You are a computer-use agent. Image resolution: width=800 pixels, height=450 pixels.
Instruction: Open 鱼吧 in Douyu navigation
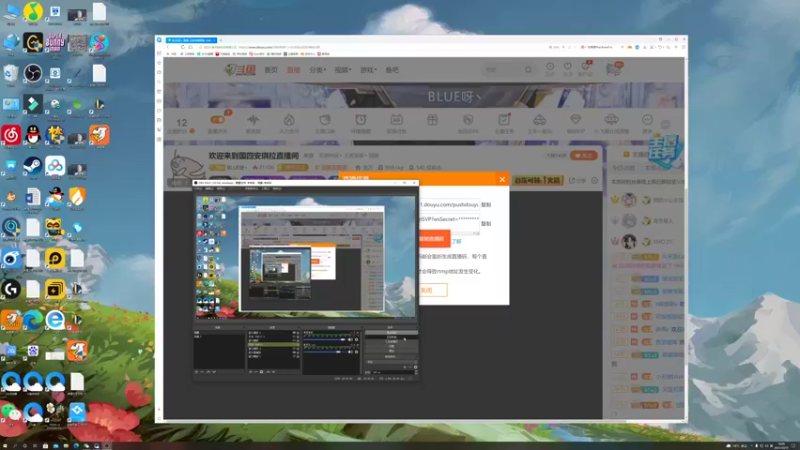pos(392,70)
